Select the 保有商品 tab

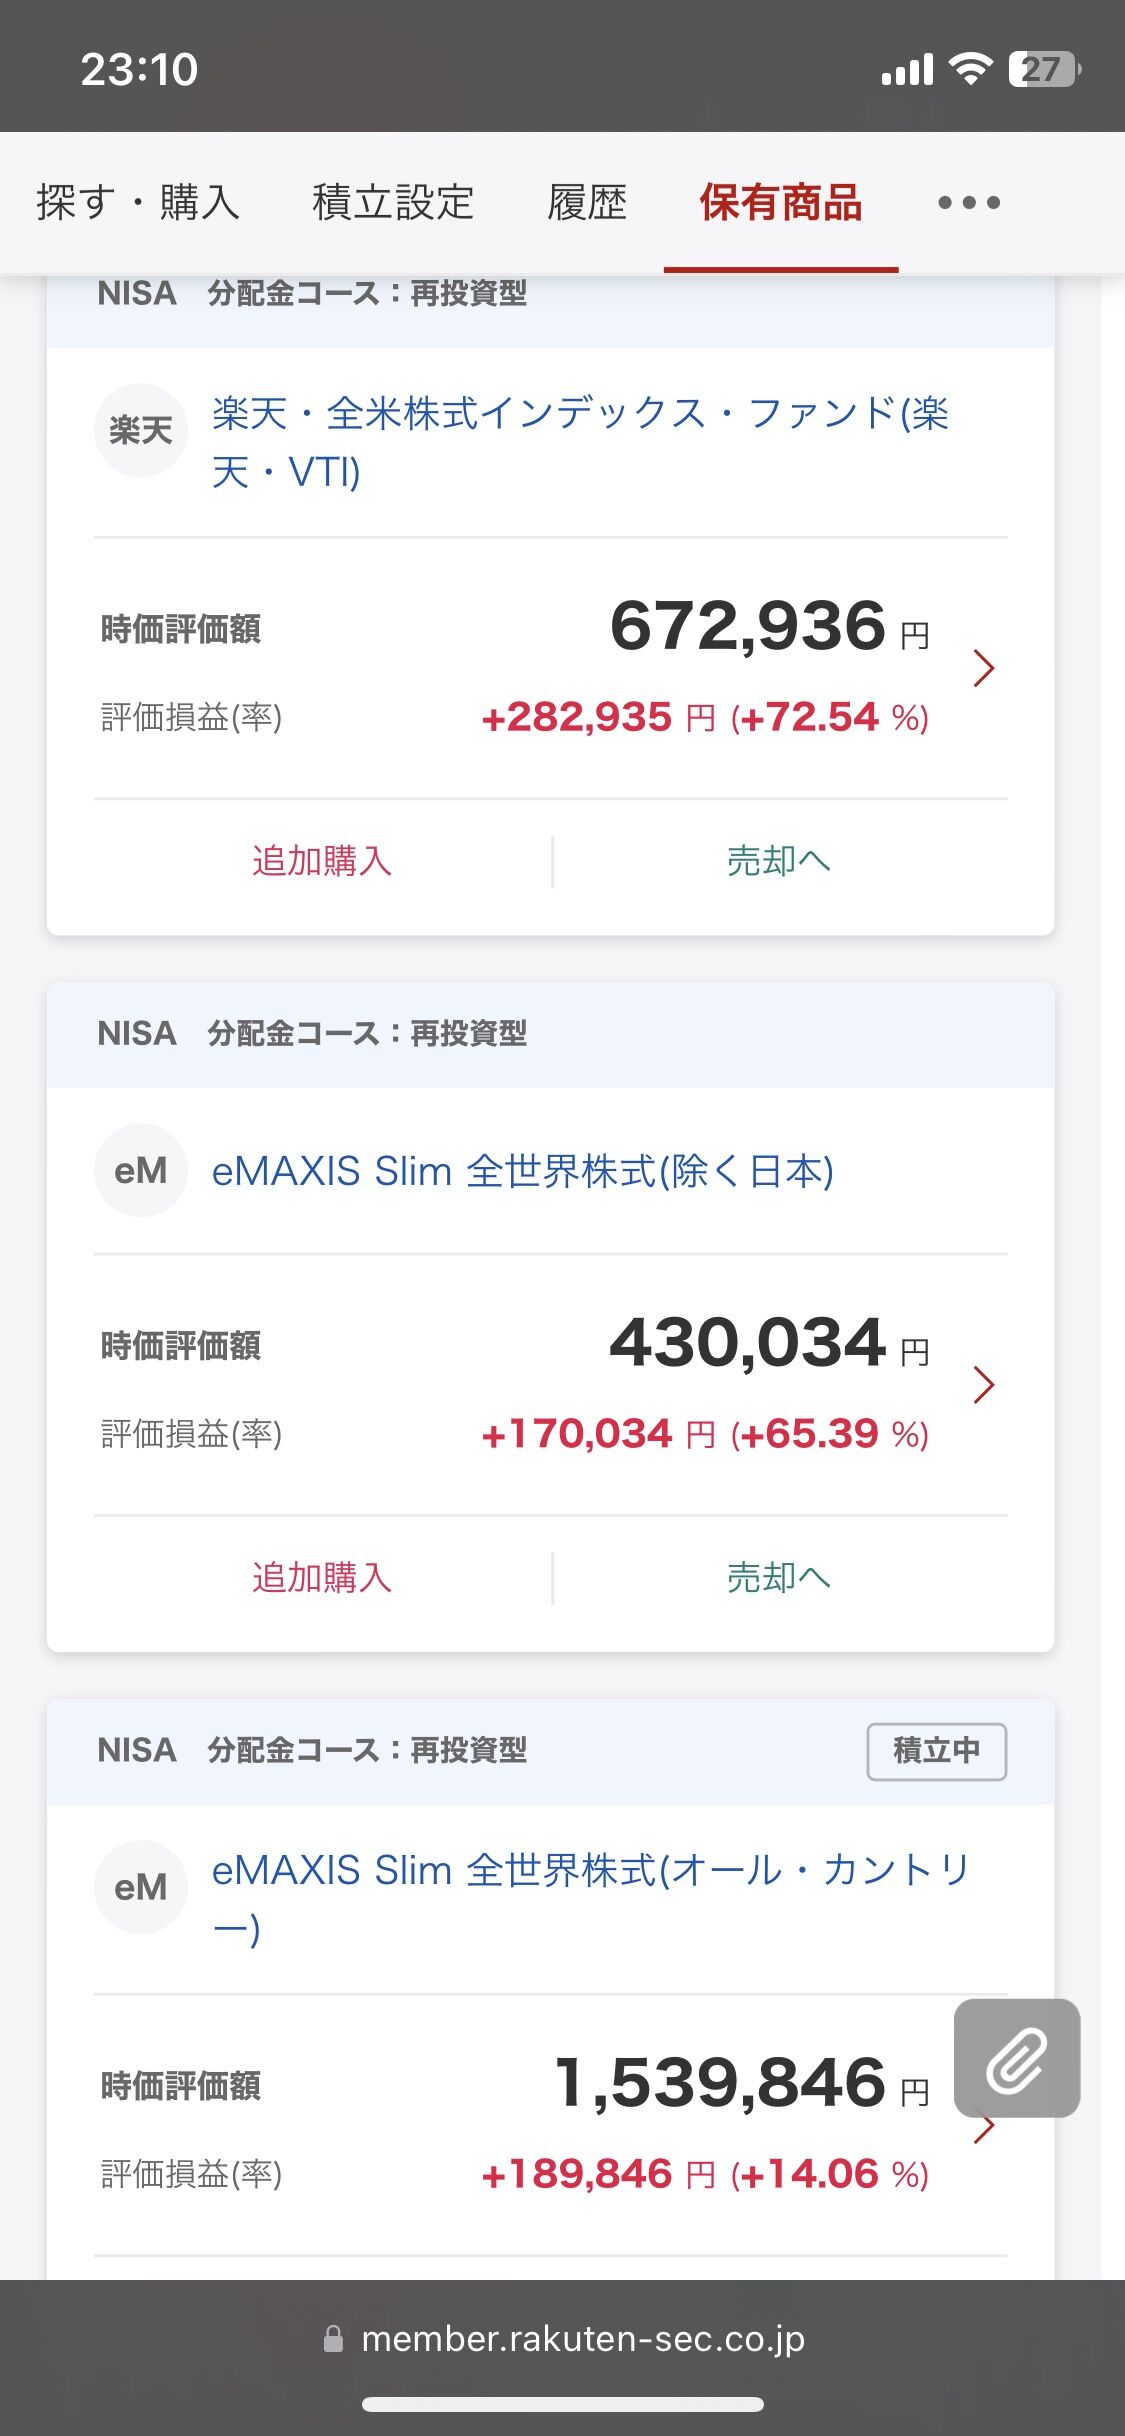[x=781, y=203]
